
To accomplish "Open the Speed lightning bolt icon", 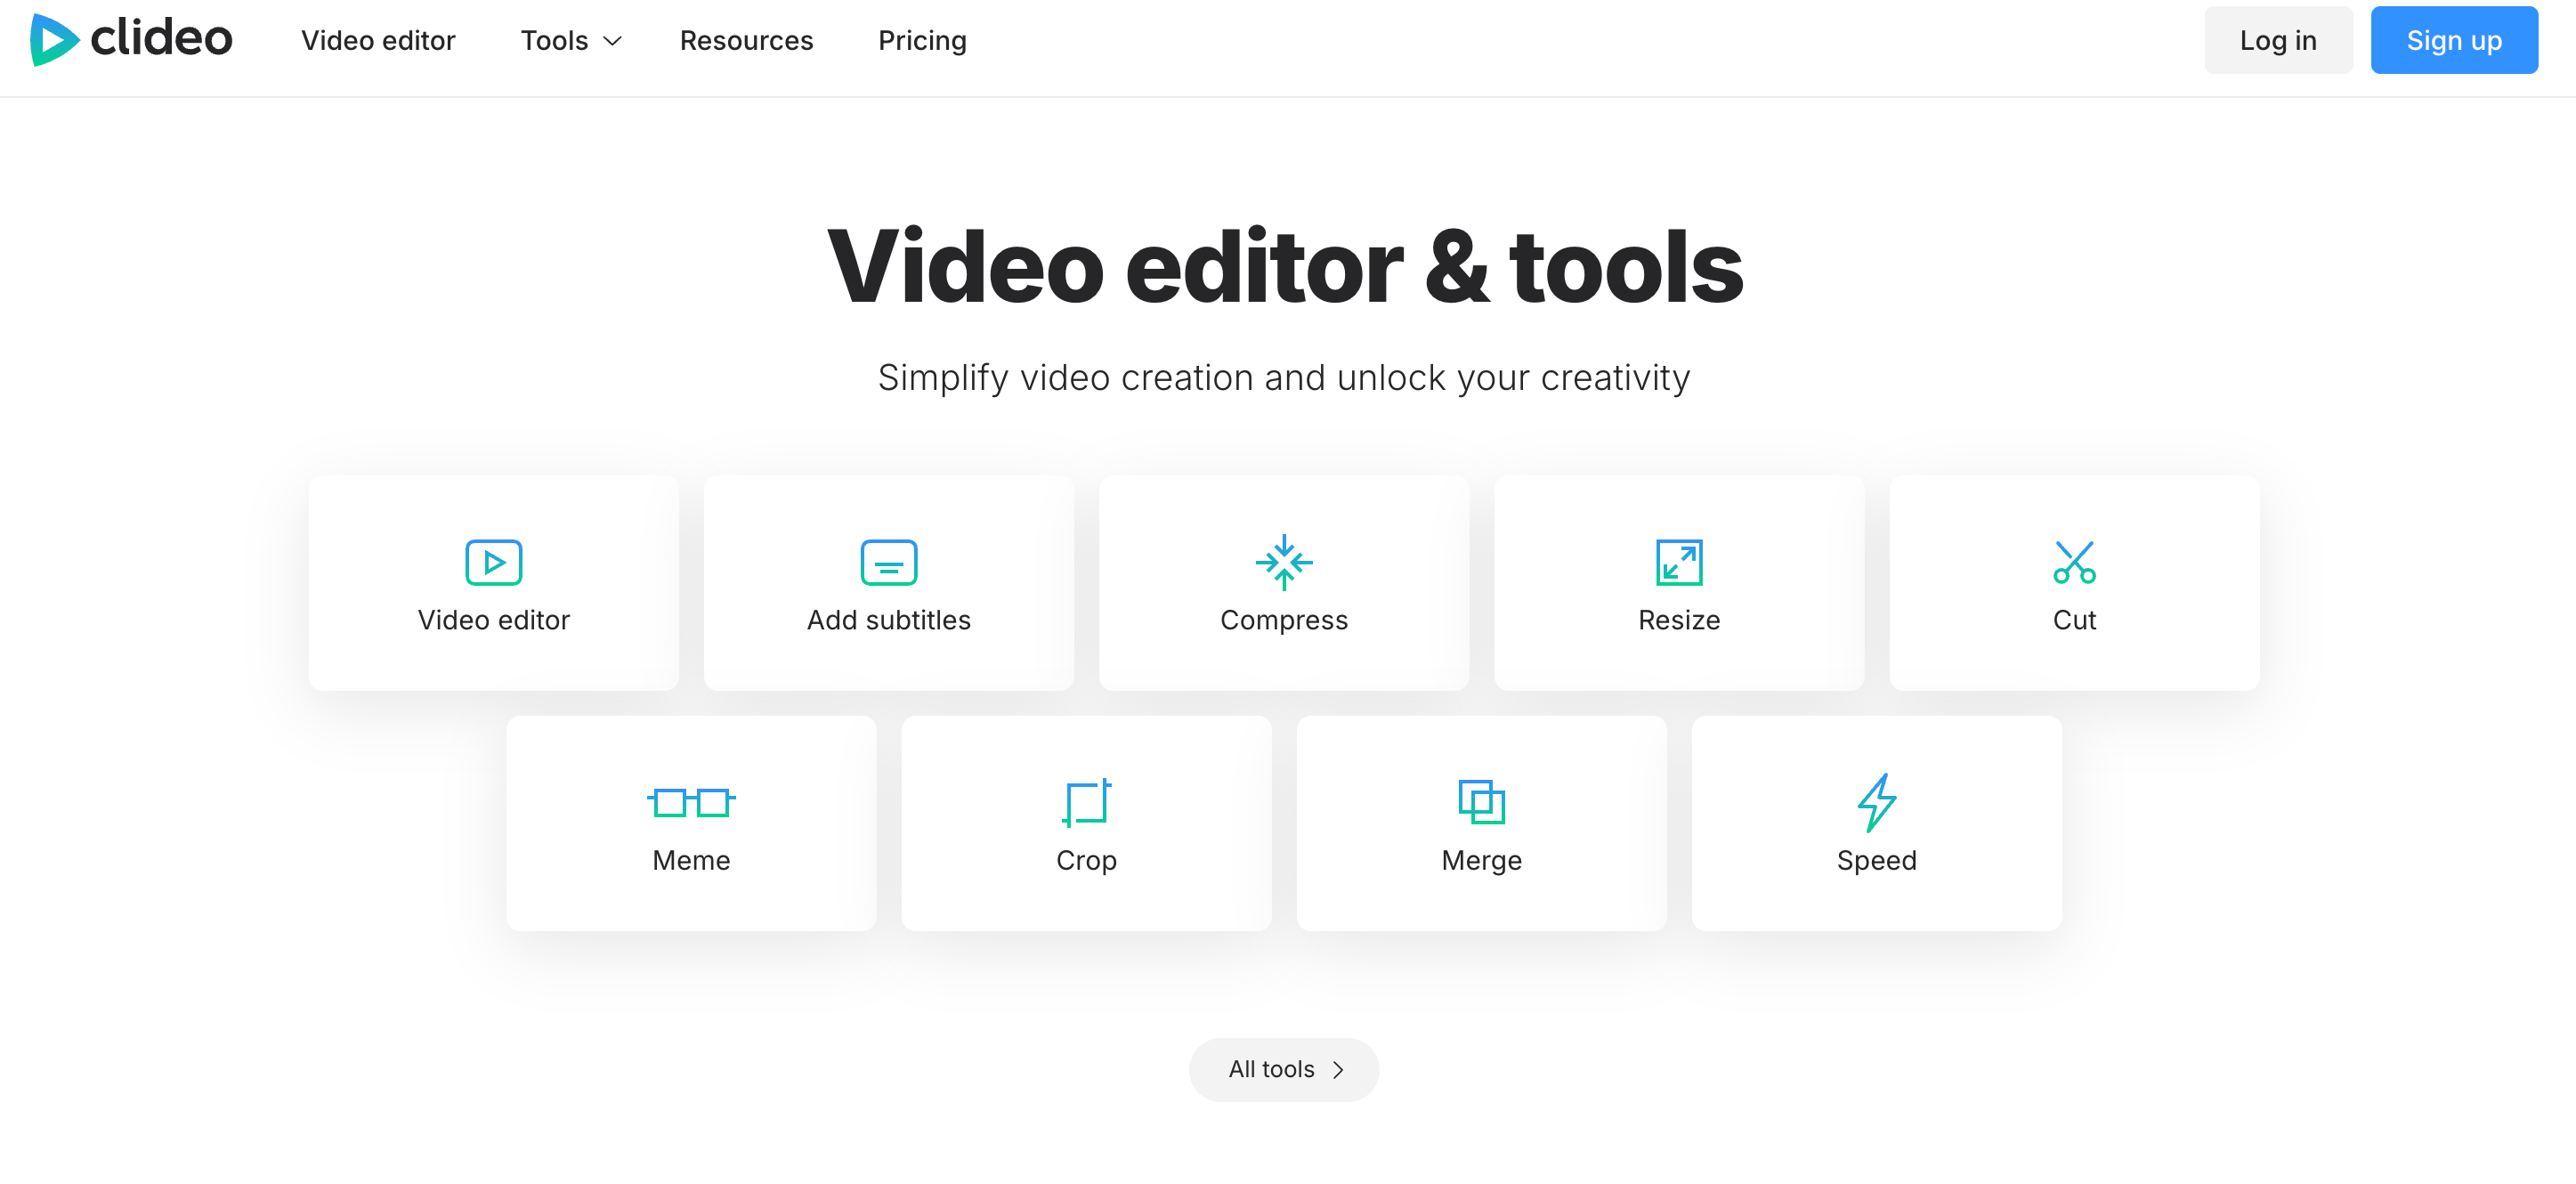I will coord(1876,802).
